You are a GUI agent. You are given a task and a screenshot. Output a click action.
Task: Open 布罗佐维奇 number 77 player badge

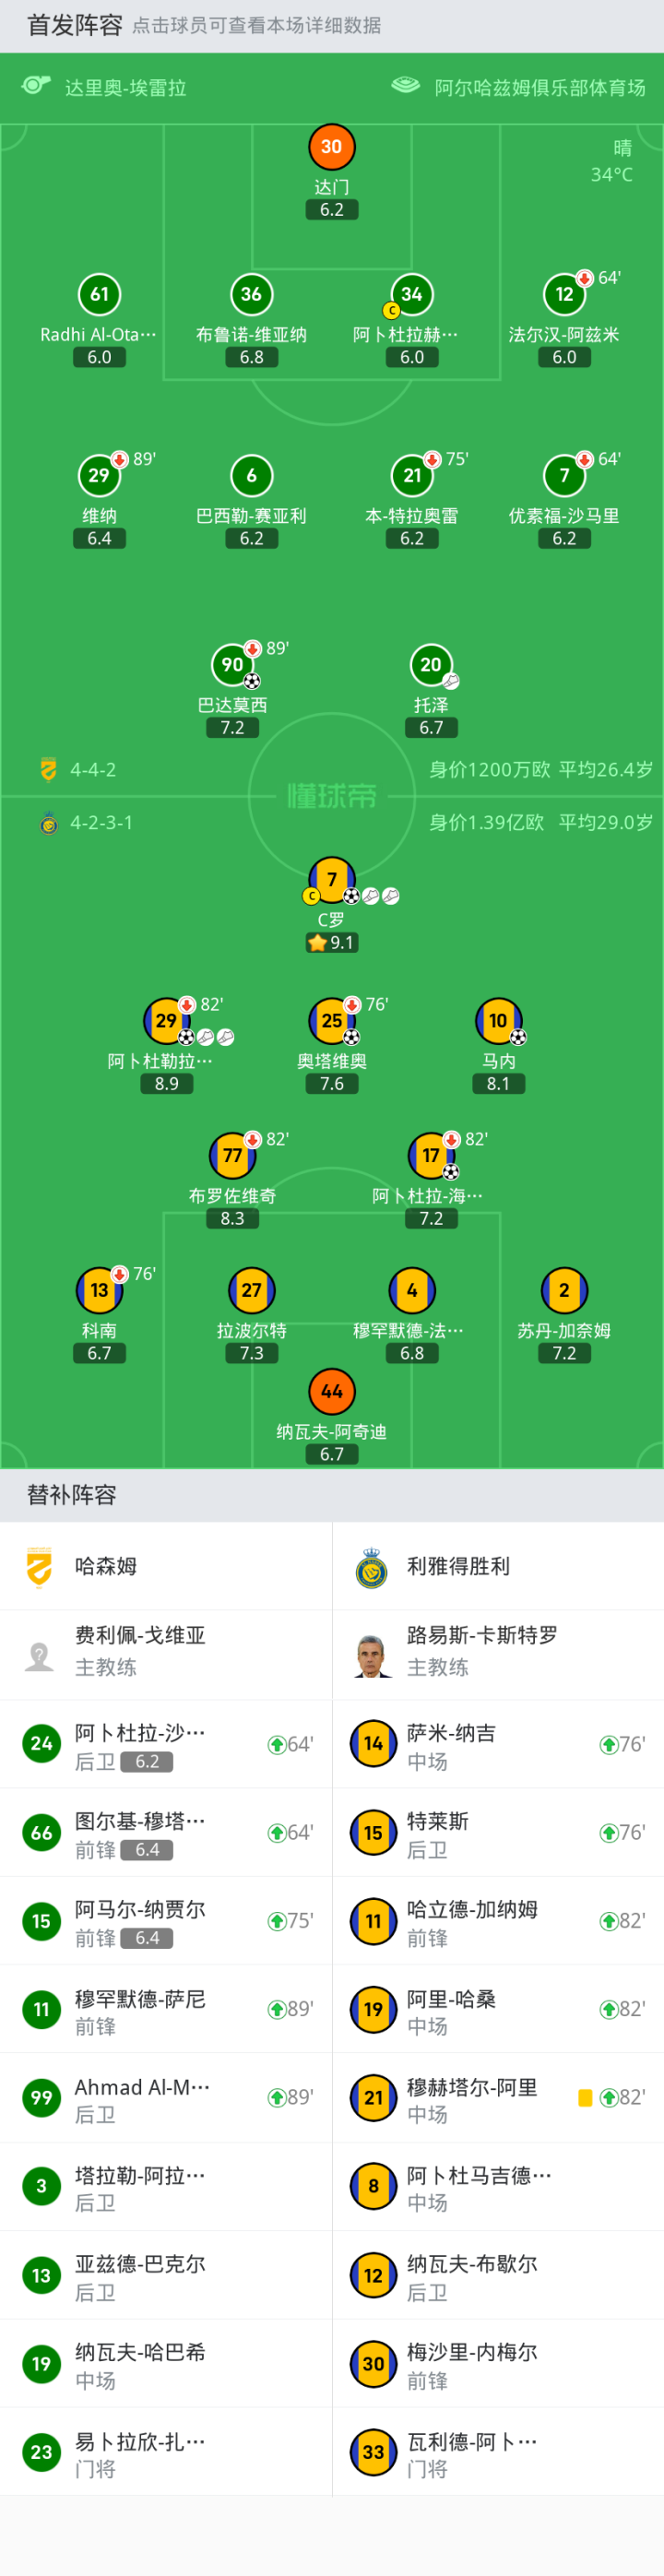pyautogui.click(x=232, y=1156)
